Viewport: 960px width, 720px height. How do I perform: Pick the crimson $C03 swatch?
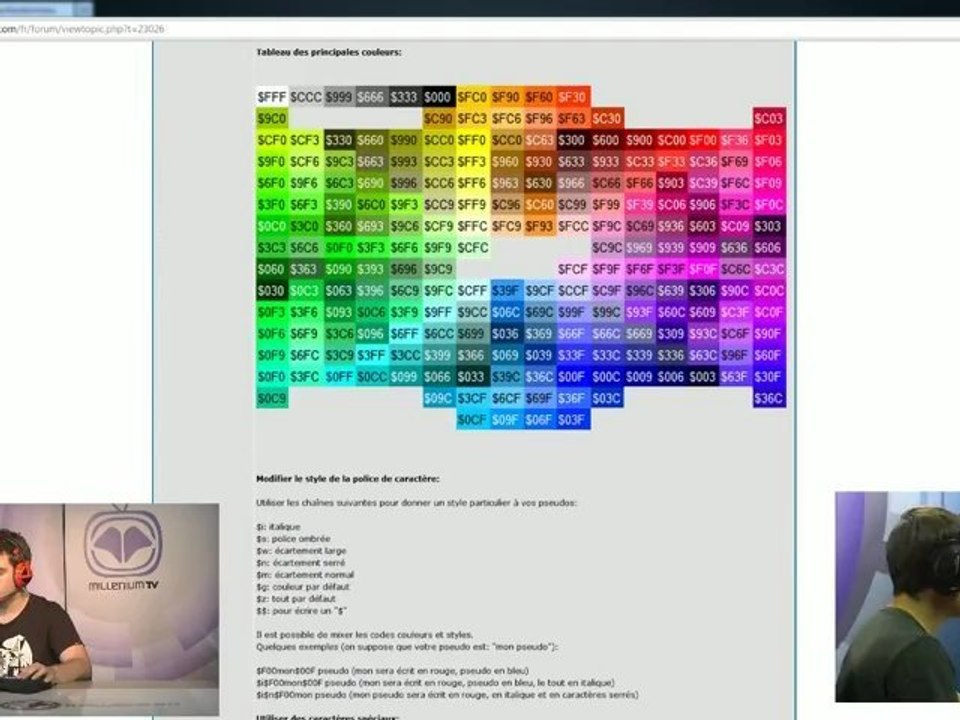tap(769, 118)
